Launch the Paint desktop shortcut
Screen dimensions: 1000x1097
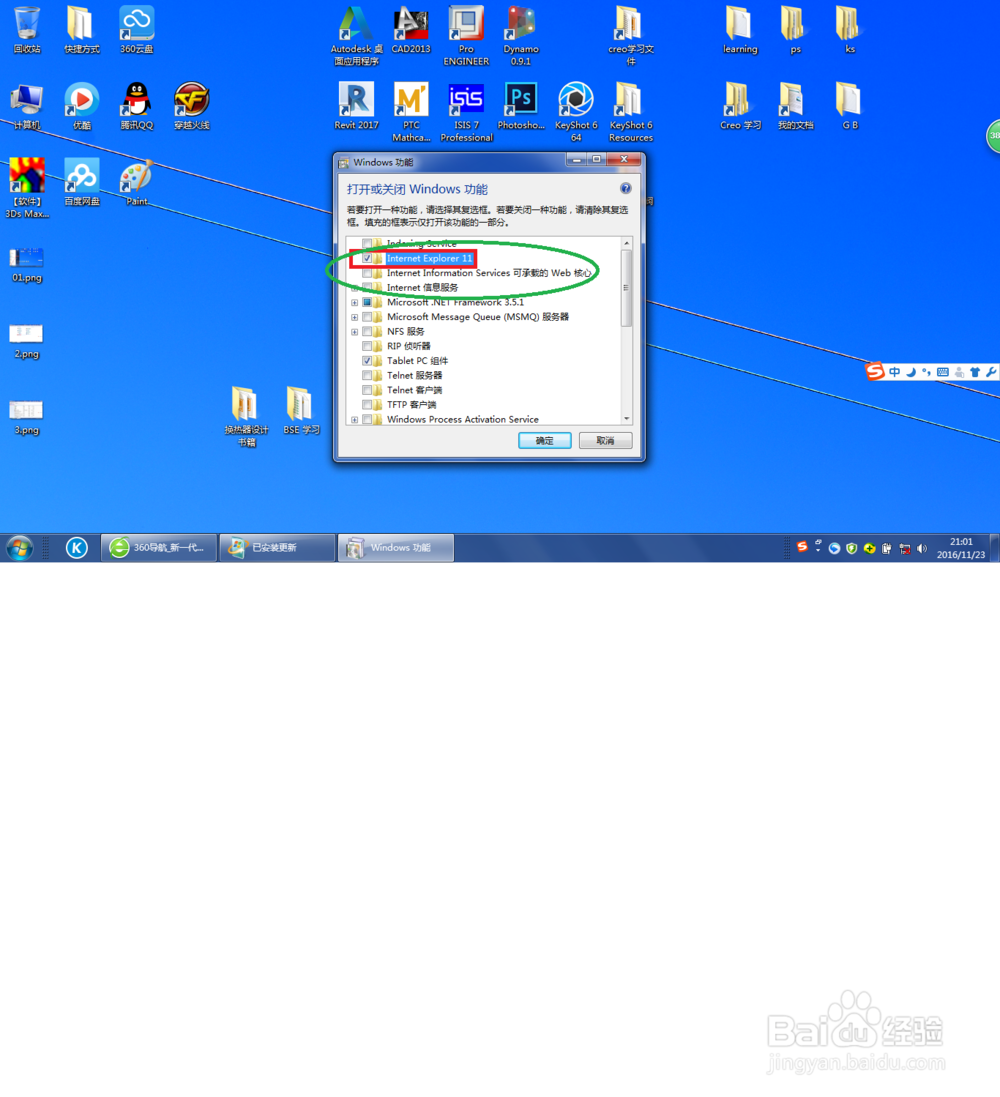[136, 182]
